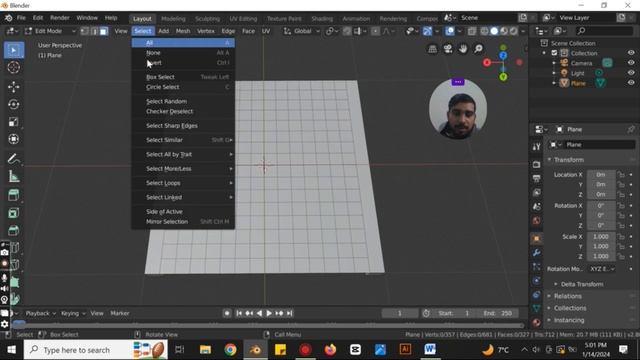
Task: Jump to the end frame
Action: click(x=289, y=313)
